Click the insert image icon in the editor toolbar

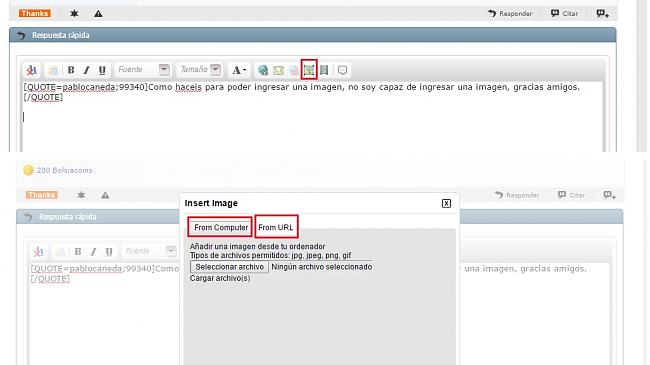309,70
